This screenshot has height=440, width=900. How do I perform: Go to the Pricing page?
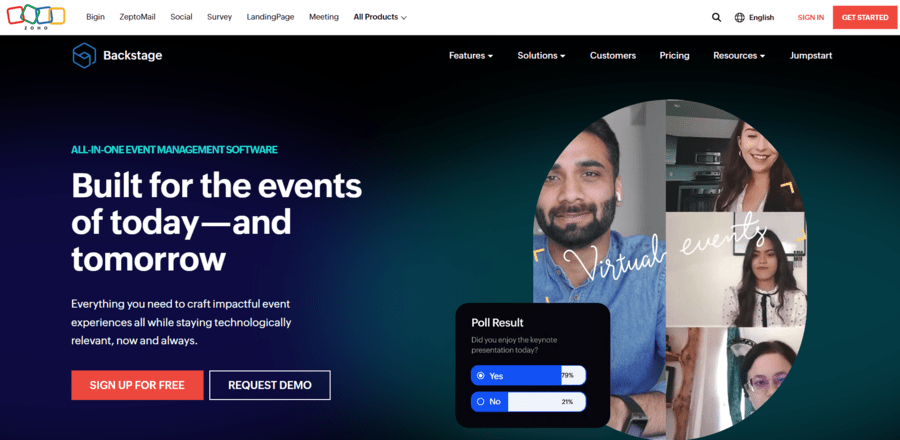click(x=674, y=56)
